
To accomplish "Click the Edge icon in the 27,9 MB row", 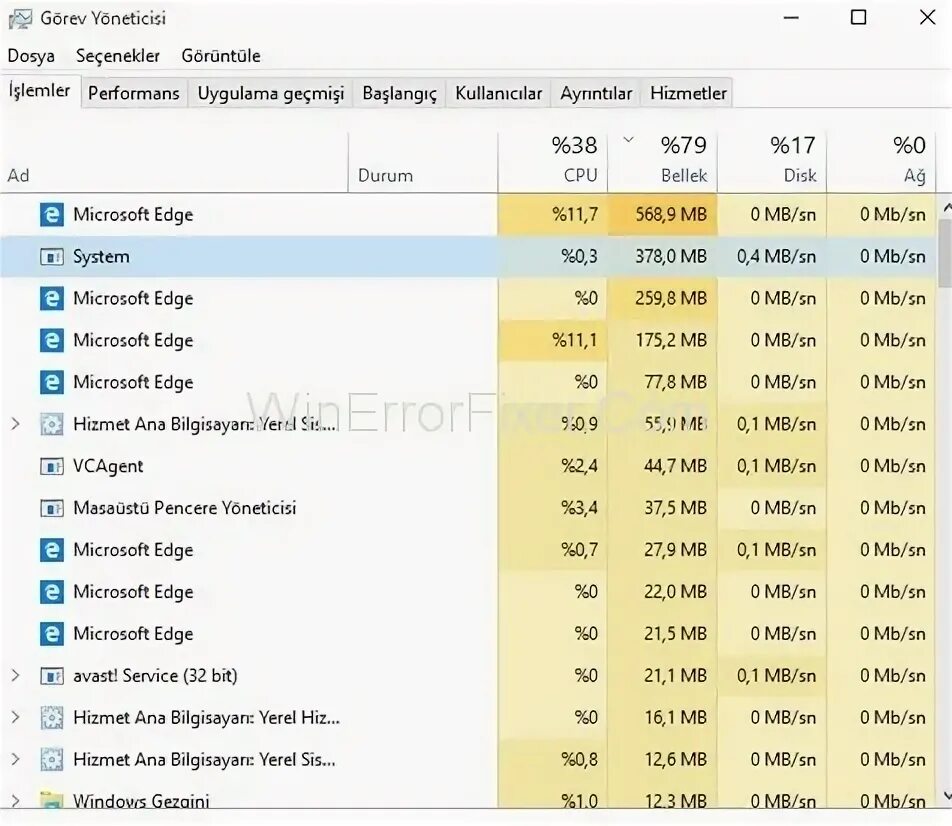I will tap(52, 550).
